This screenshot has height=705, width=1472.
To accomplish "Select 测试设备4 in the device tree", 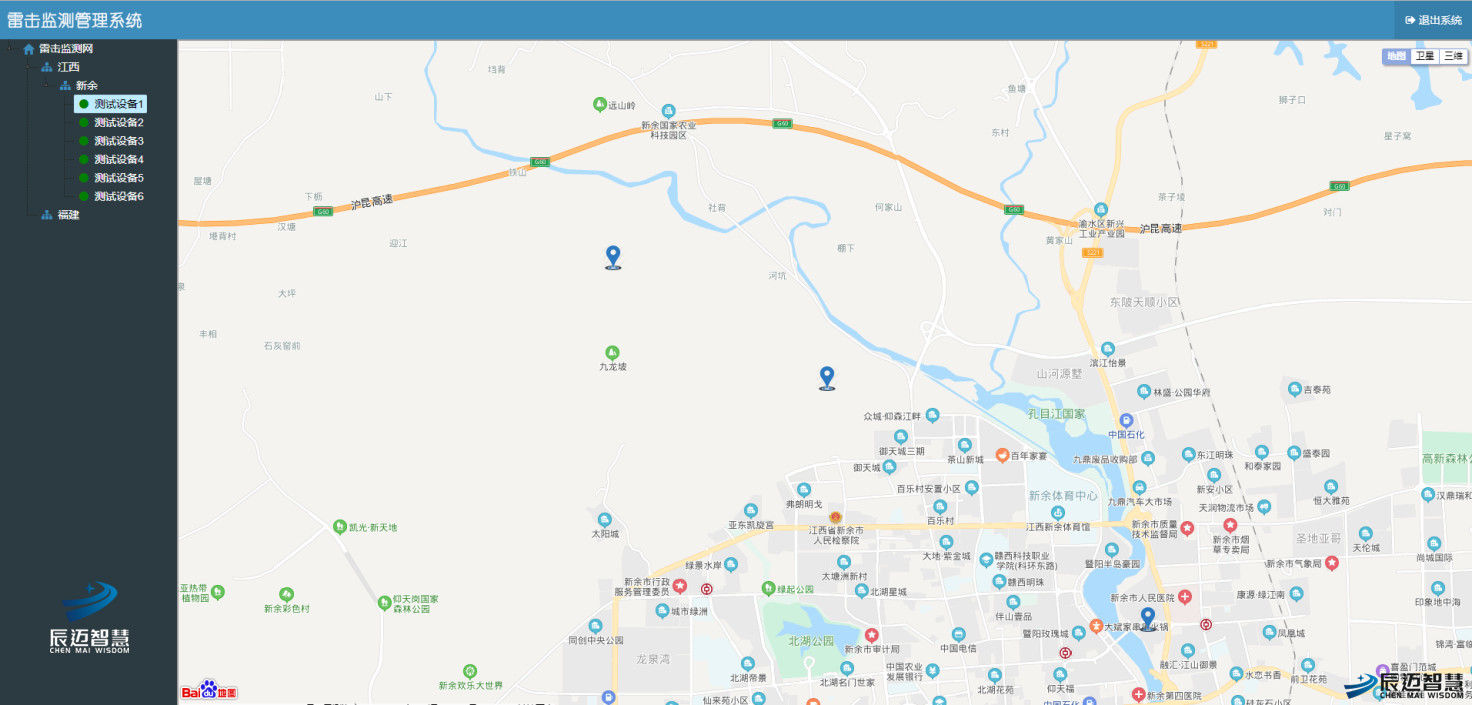I will pyautogui.click(x=119, y=159).
